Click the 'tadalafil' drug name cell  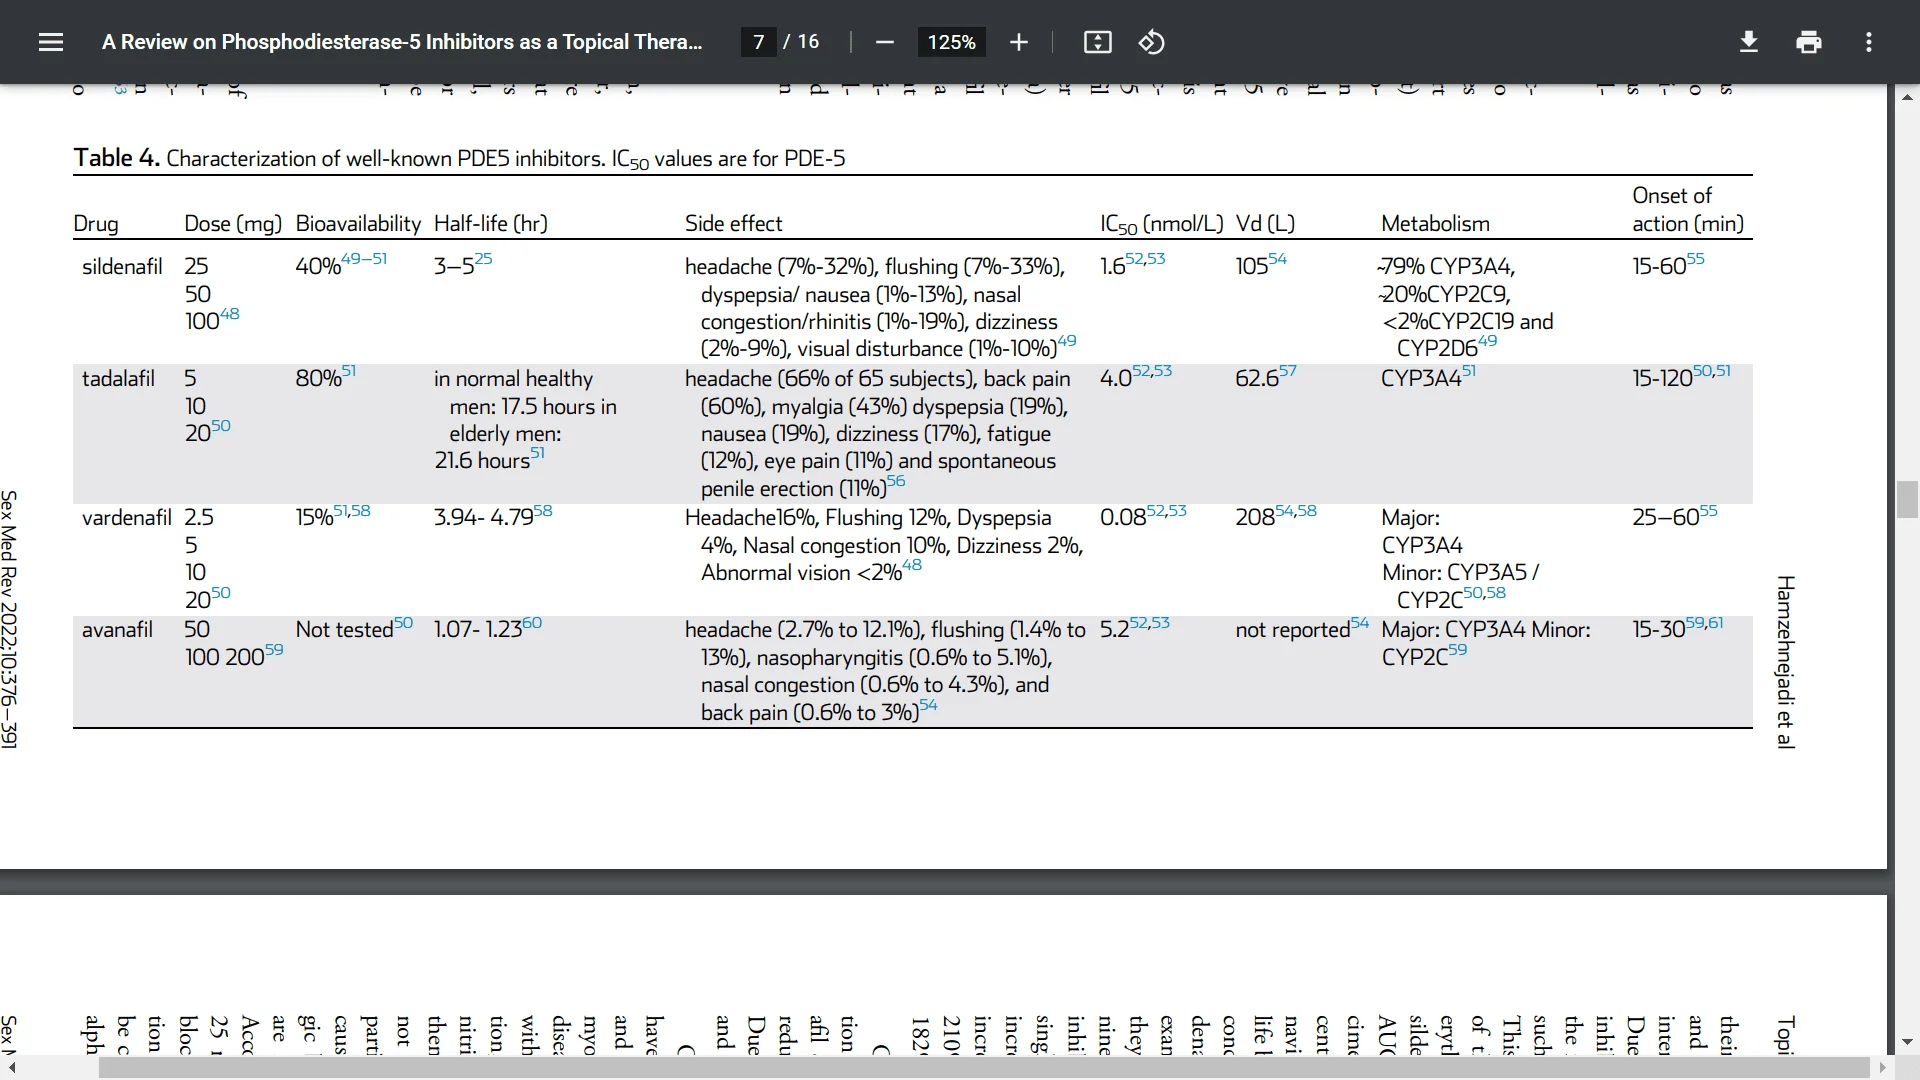tap(118, 379)
